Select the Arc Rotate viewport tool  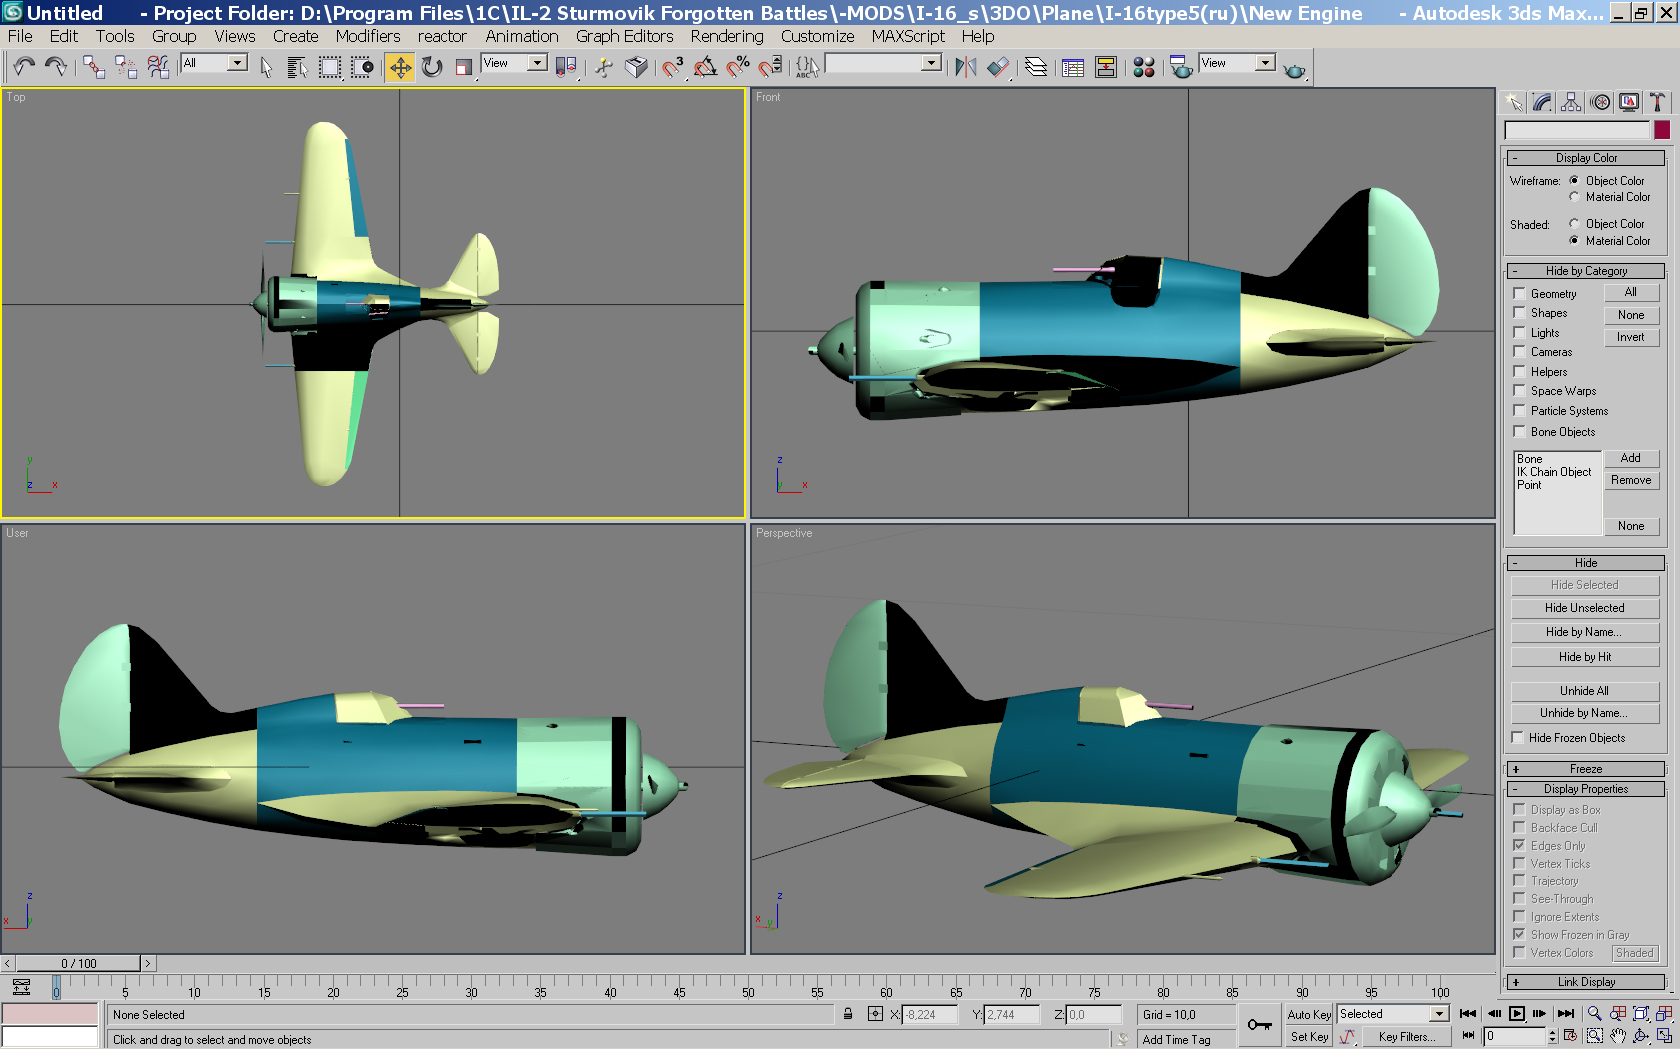click(1641, 1037)
